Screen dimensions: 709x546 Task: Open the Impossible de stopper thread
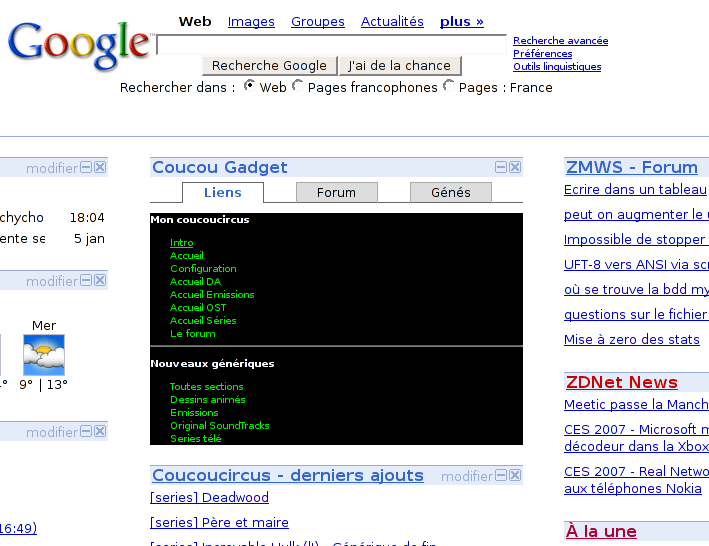pyautogui.click(x=635, y=240)
